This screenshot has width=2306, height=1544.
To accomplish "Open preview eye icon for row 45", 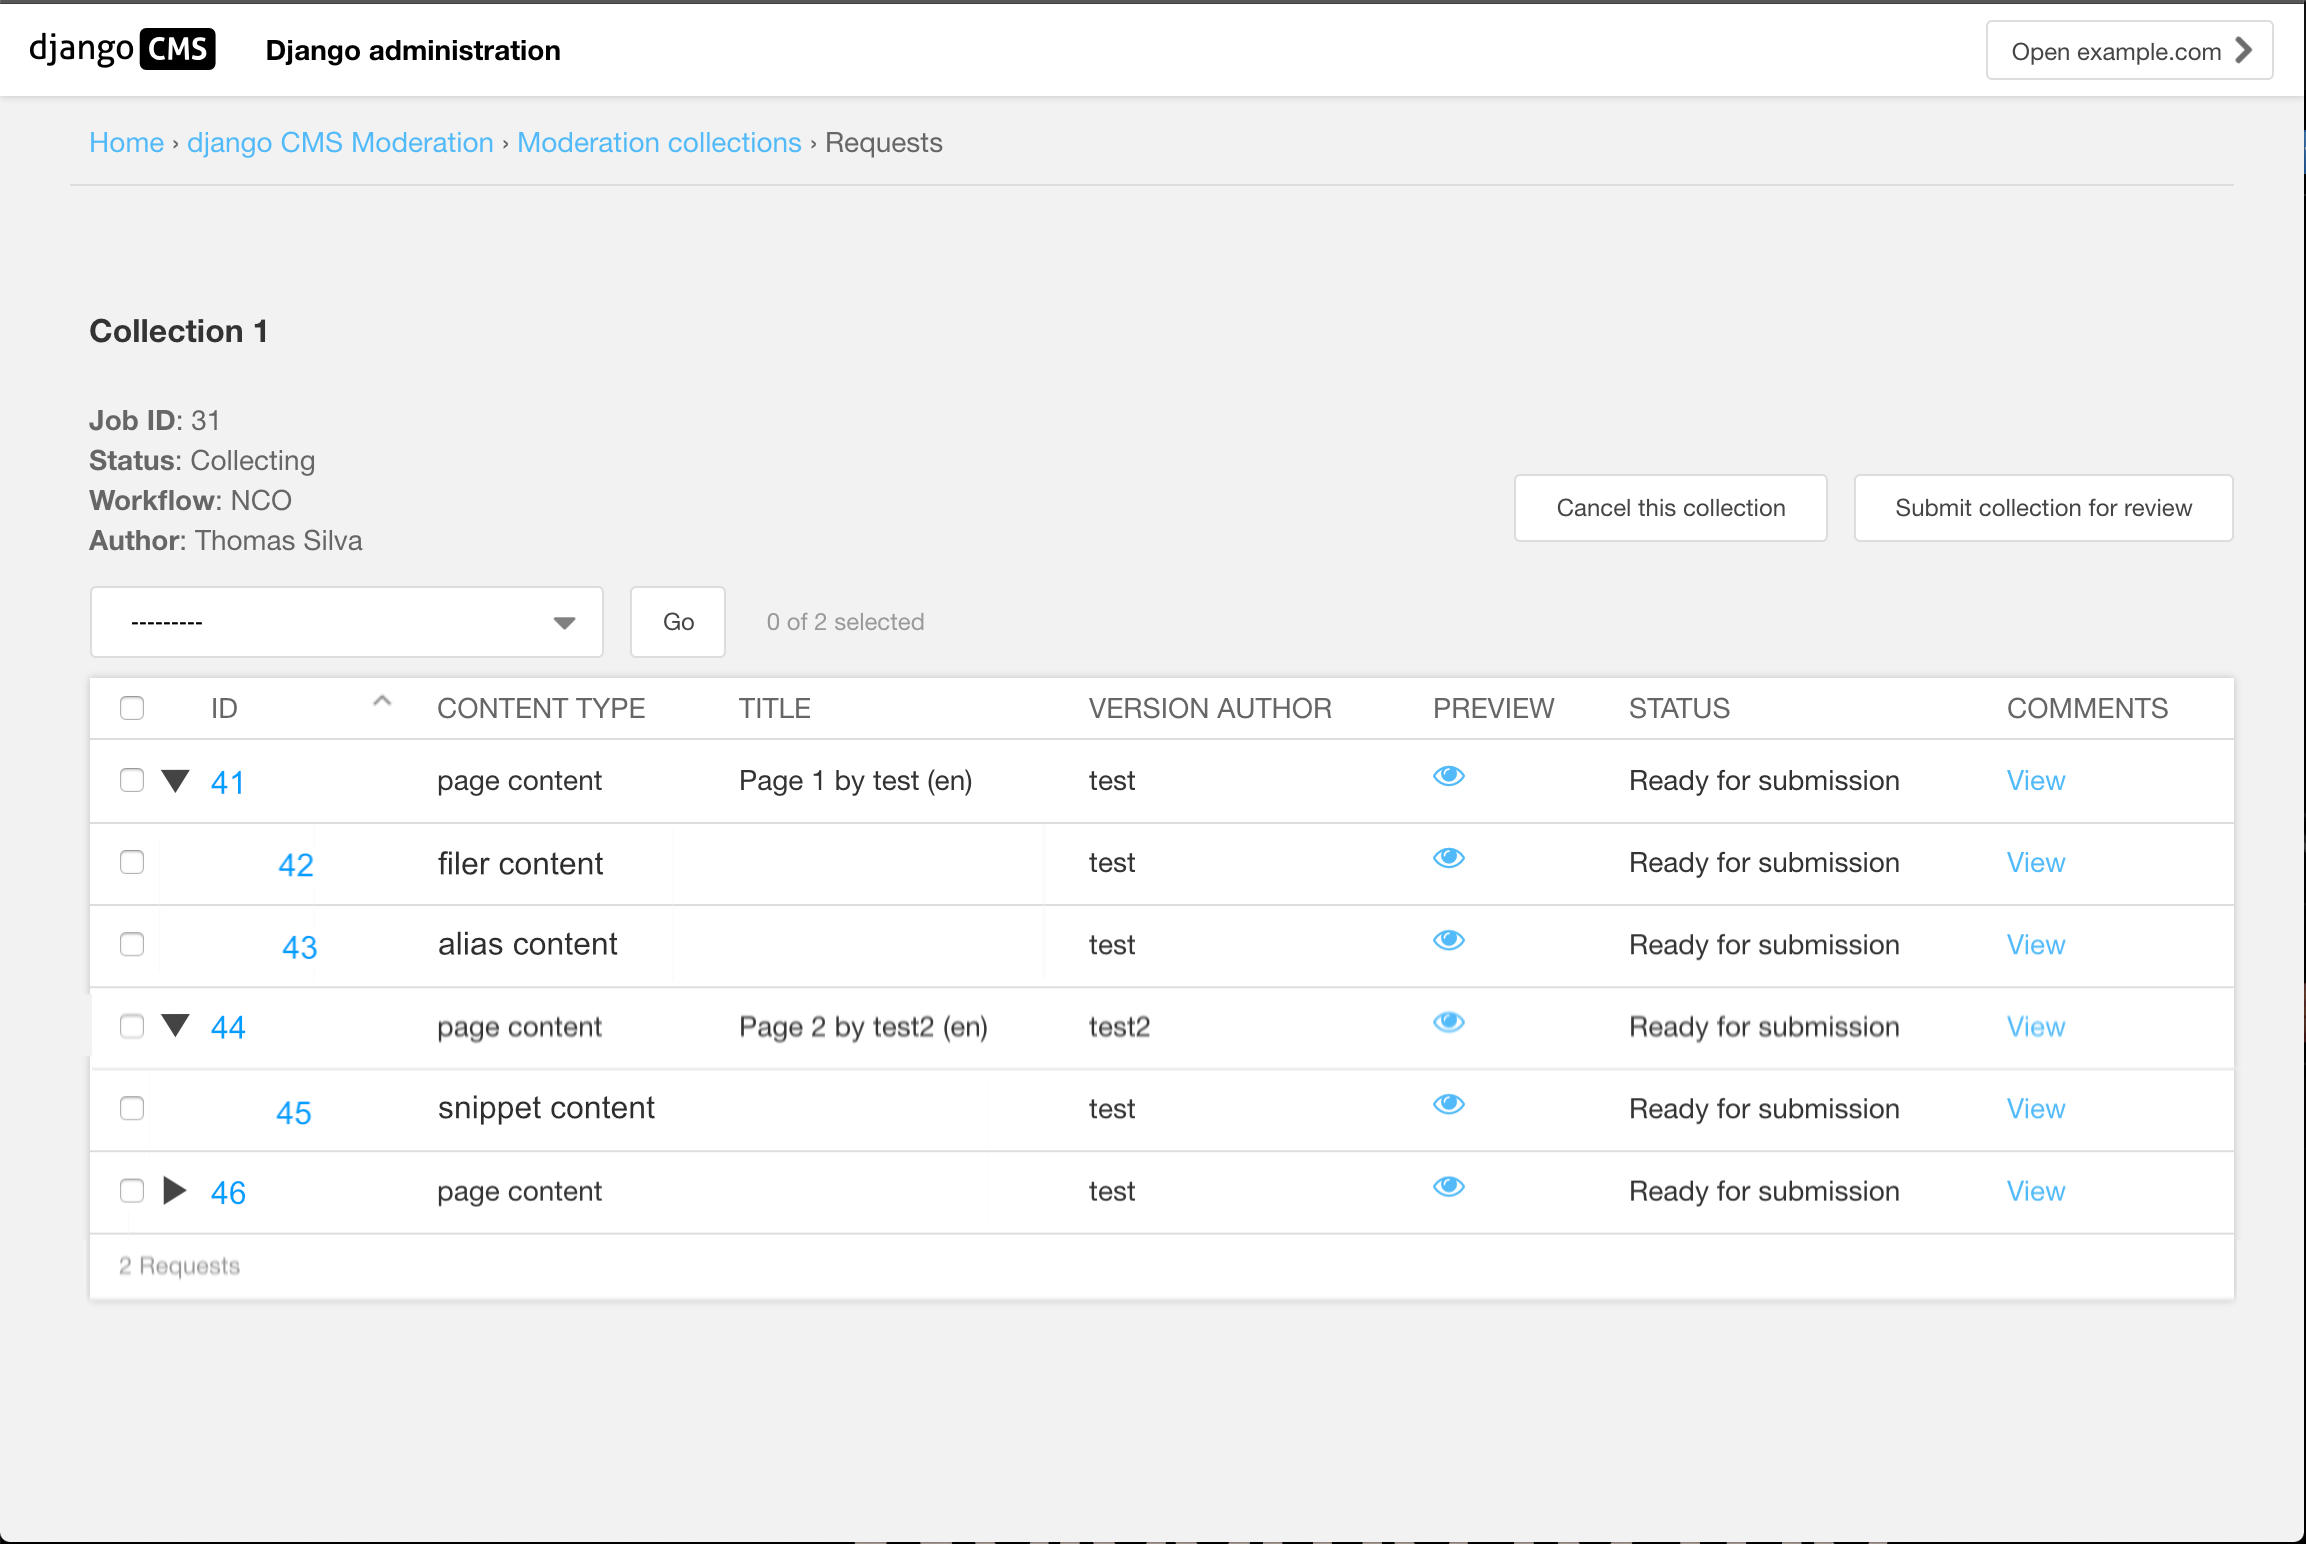I will pos(1448,1104).
